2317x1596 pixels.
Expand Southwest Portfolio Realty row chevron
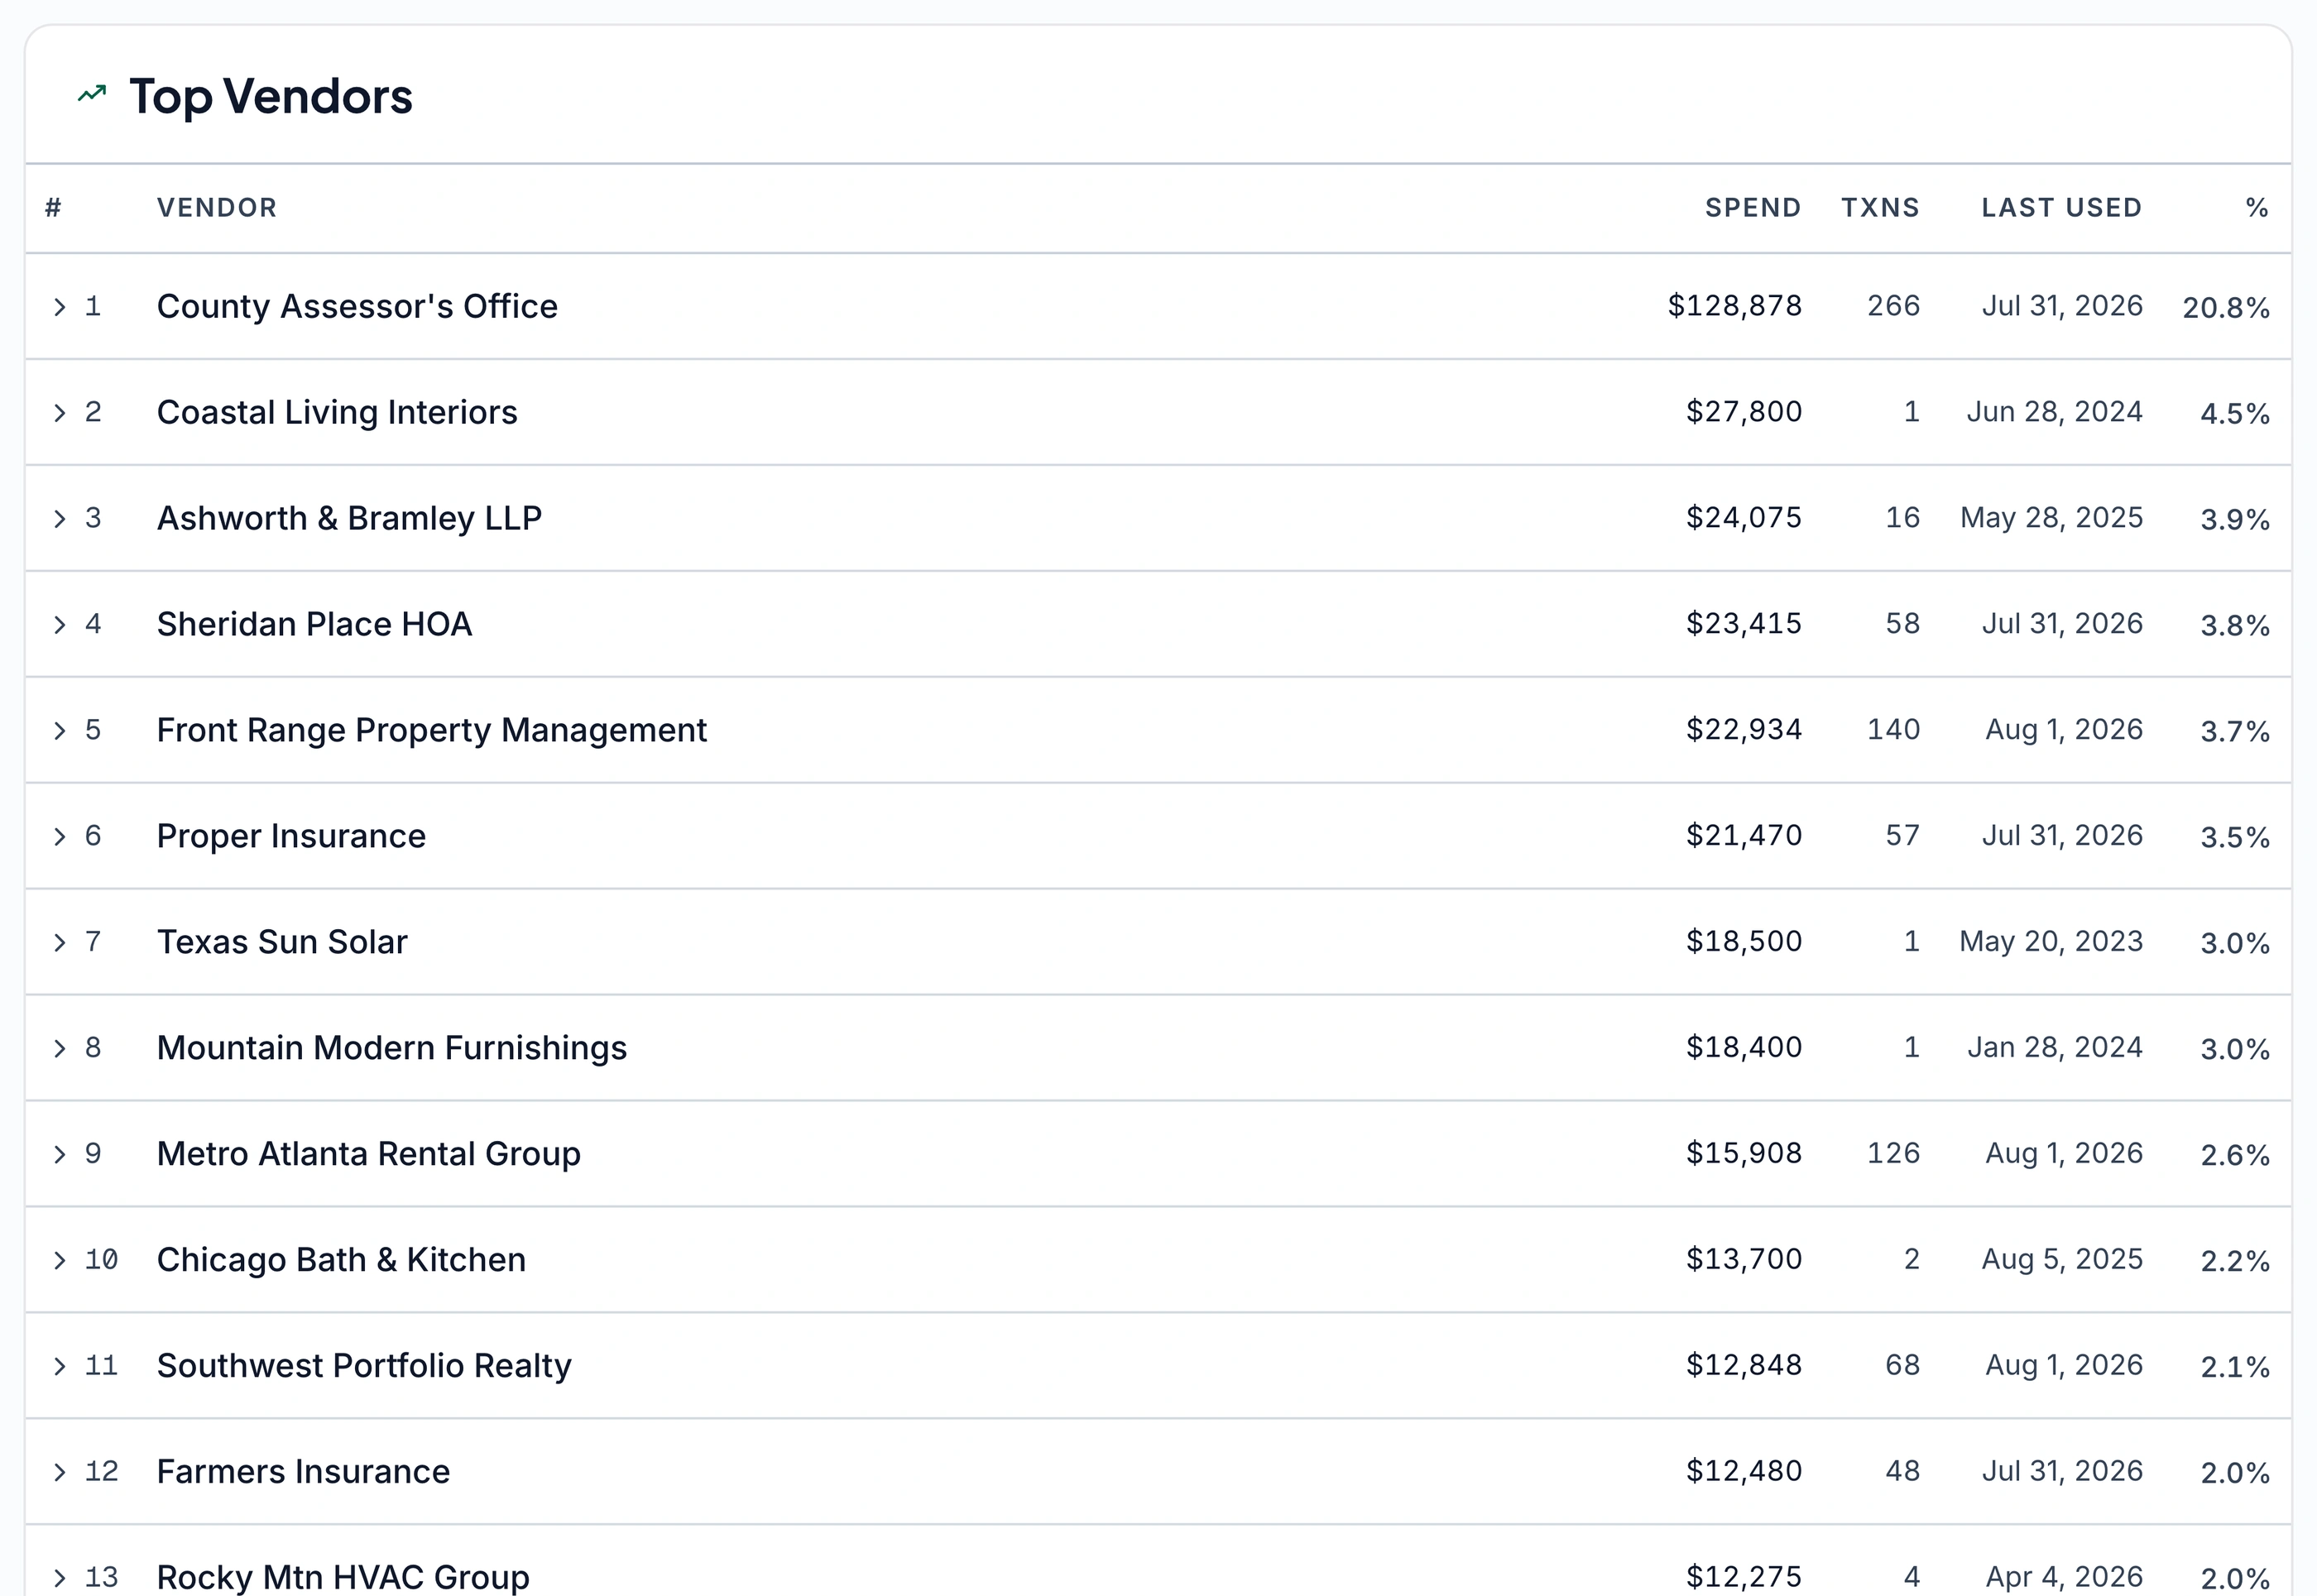coord(60,1367)
